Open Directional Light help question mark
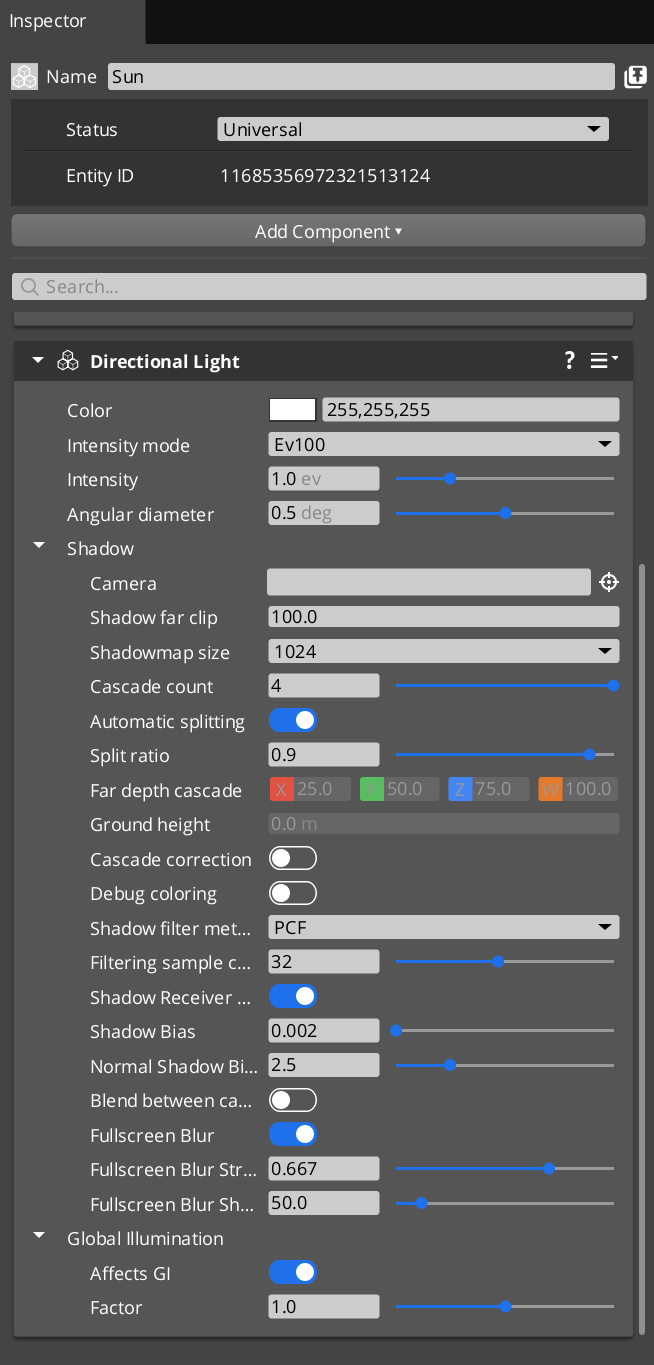Image resolution: width=654 pixels, height=1365 pixels. tap(569, 361)
